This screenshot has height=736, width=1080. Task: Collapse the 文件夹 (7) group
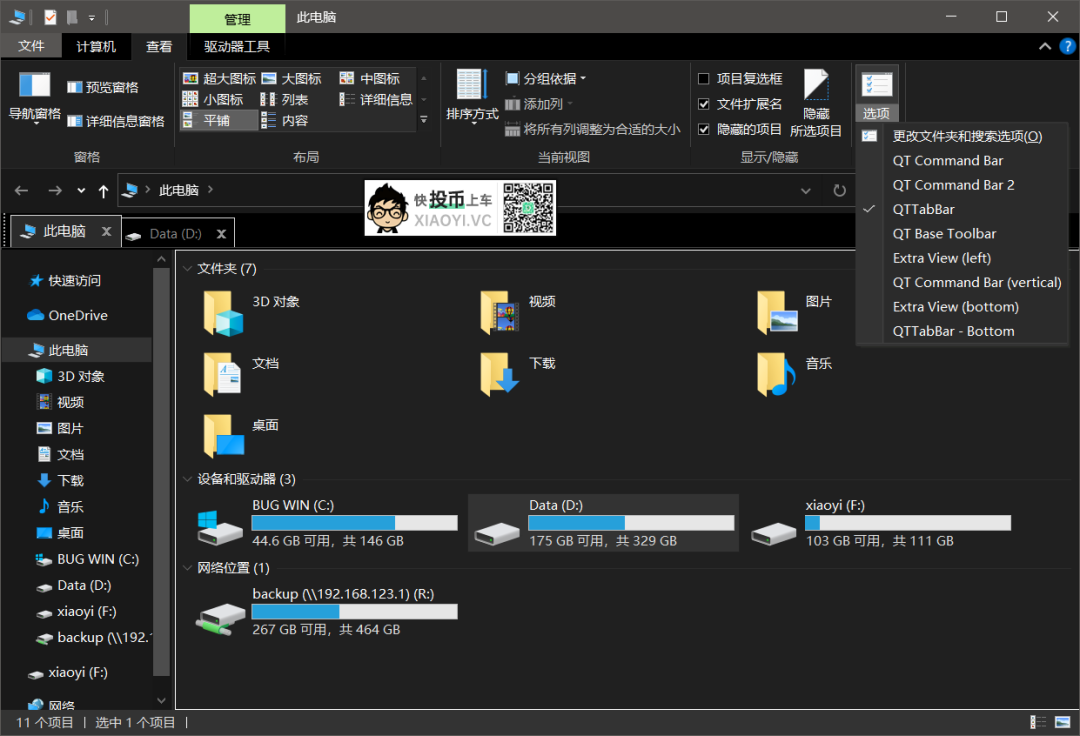coord(187,269)
